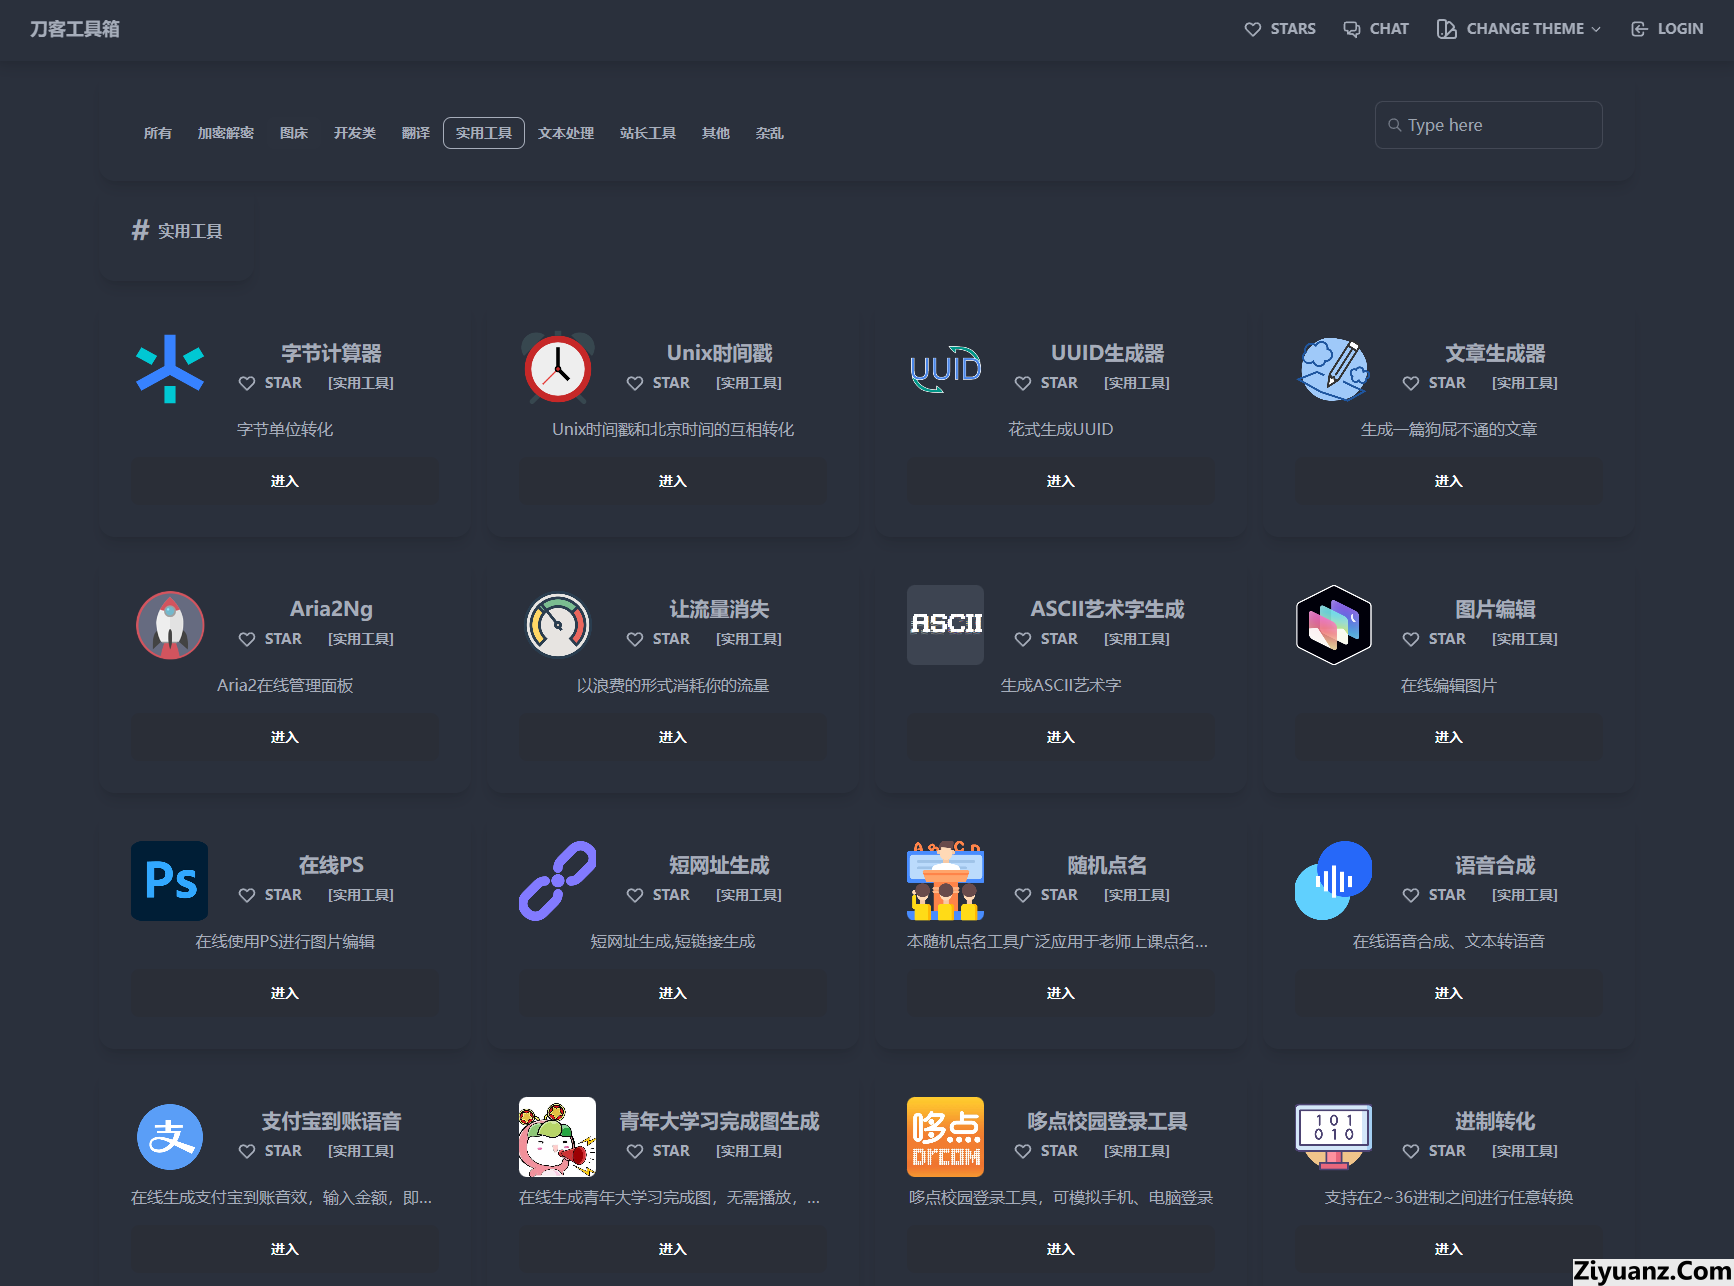The width and height of the screenshot is (1734, 1286).
Task: Enter the Aria2Ng tool
Action: click(285, 737)
